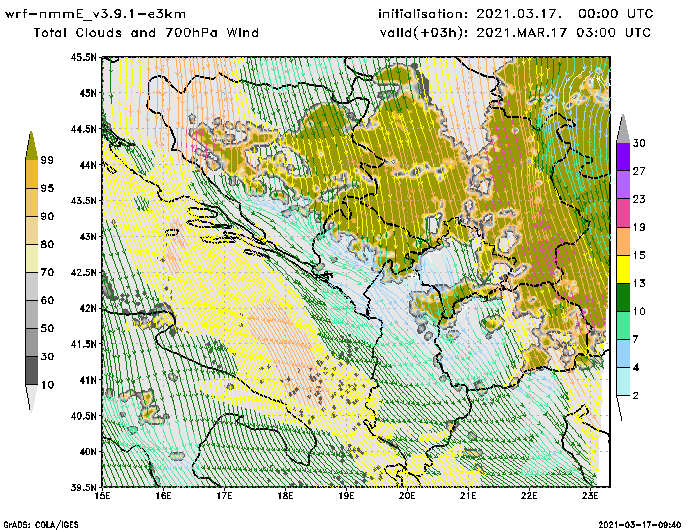Click the '23E' longitude label
This screenshot has width=700, height=530.
(590, 496)
